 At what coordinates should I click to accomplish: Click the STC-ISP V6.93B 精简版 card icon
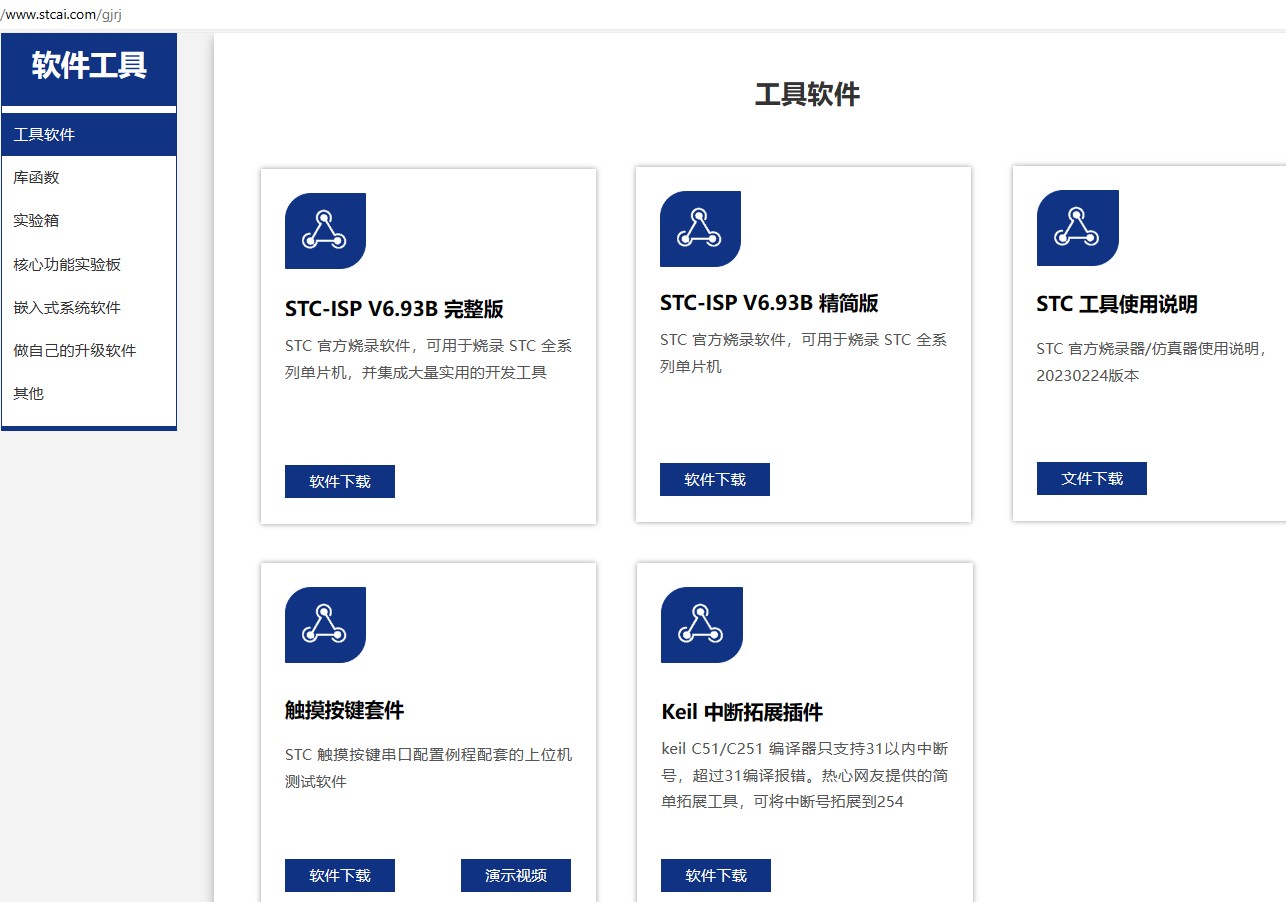(700, 229)
